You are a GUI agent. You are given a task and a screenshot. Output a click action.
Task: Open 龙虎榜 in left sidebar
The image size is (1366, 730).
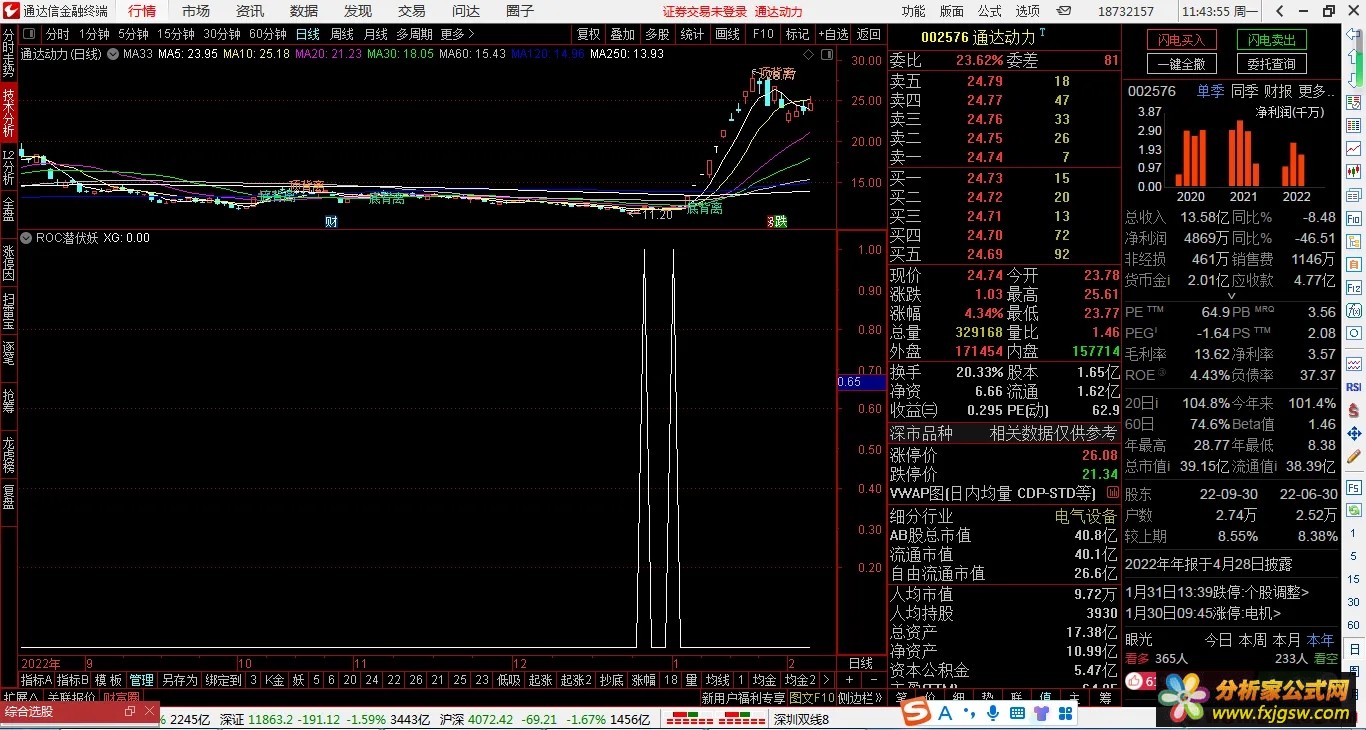click(8, 454)
